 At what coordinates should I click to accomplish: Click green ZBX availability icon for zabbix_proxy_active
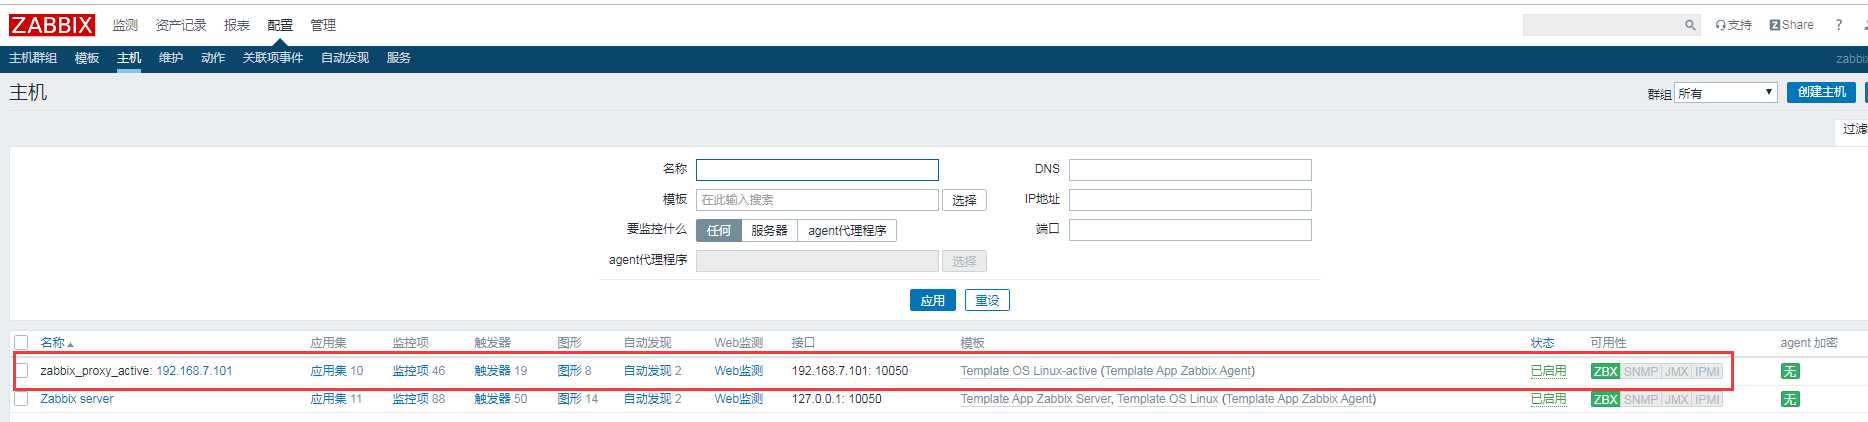(1605, 371)
